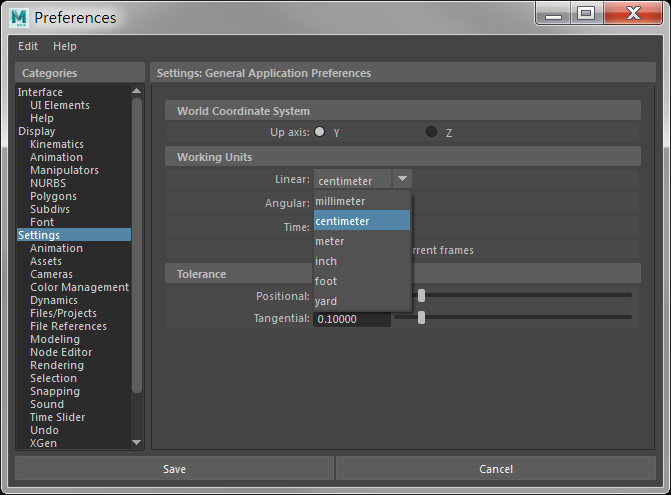Click the Positional tolerance slider handle
The width and height of the screenshot is (671, 495).
pos(422,295)
